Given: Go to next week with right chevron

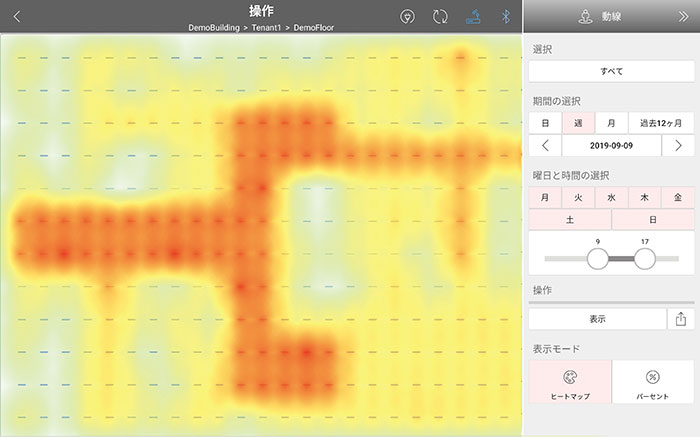Looking at the screenshot, I should (678, 146).
